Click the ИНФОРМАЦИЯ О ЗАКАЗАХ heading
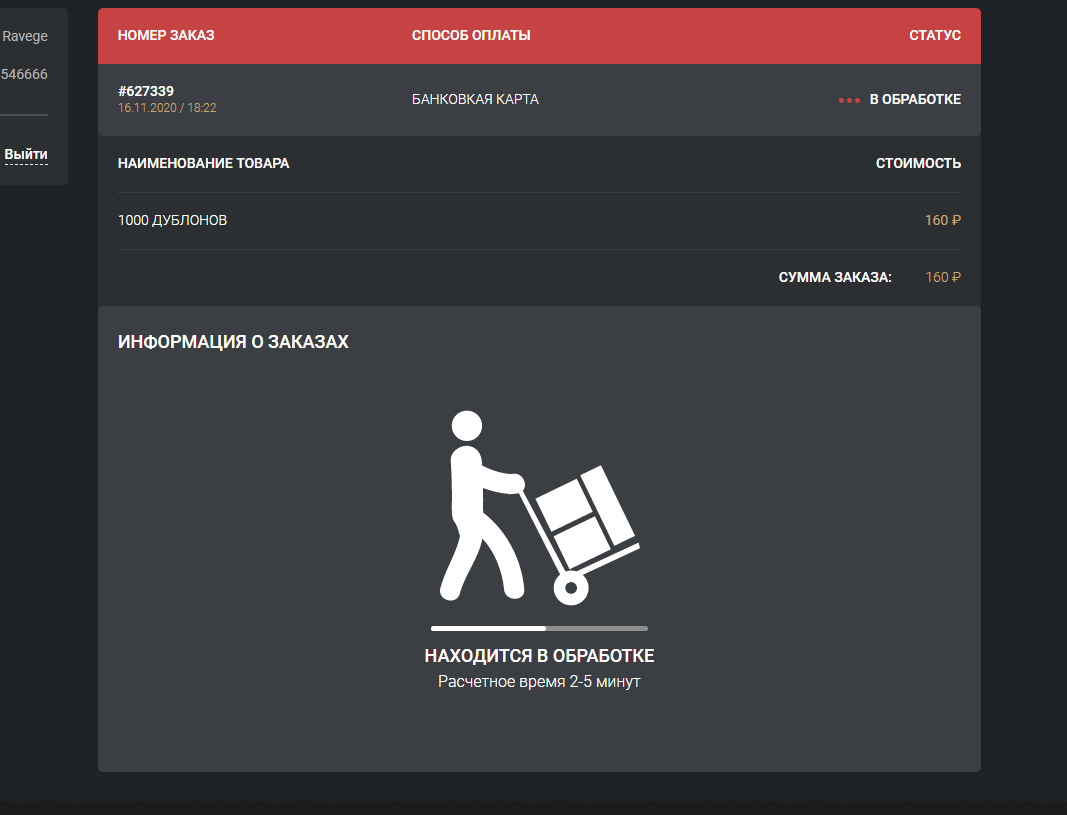1067x815 pixels. pyautogui.click(x=233, y=342)
